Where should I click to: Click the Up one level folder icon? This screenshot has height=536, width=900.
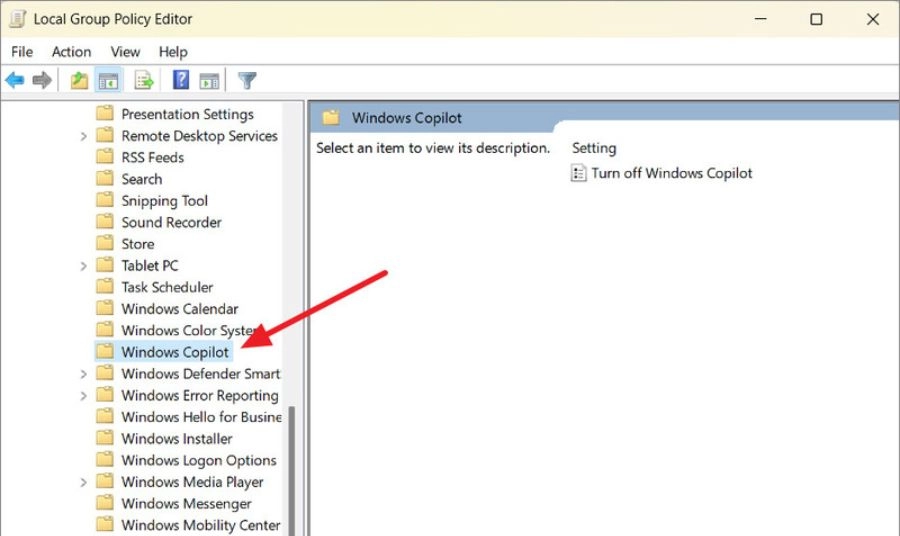(x=79, y=80)
